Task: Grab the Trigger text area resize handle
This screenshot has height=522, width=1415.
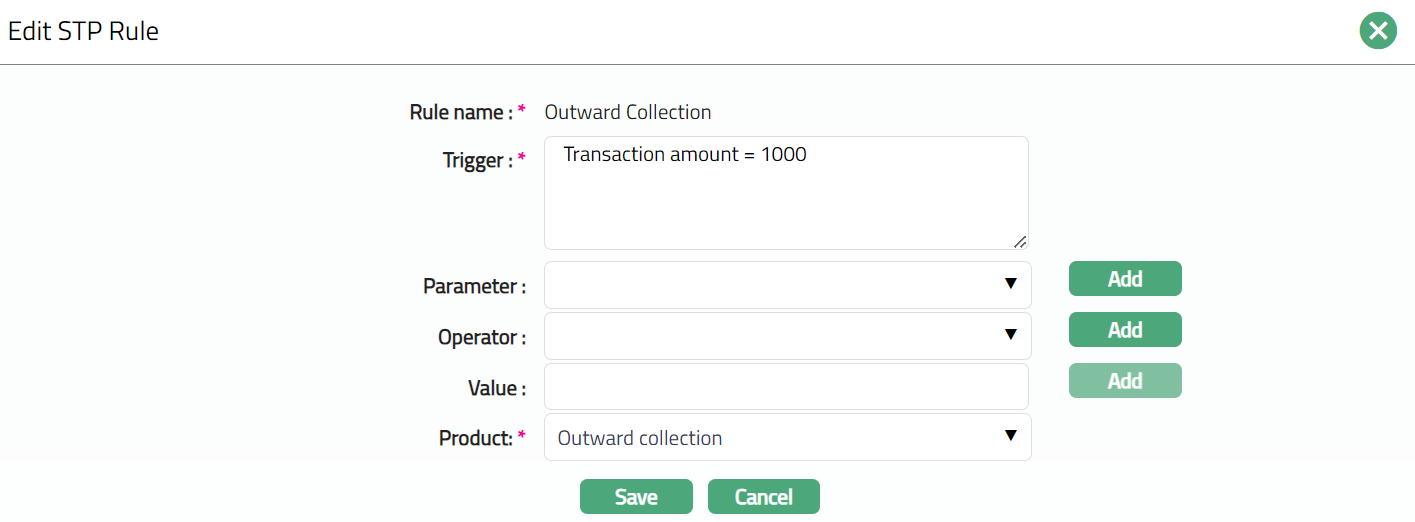Action: point(1020,241)
